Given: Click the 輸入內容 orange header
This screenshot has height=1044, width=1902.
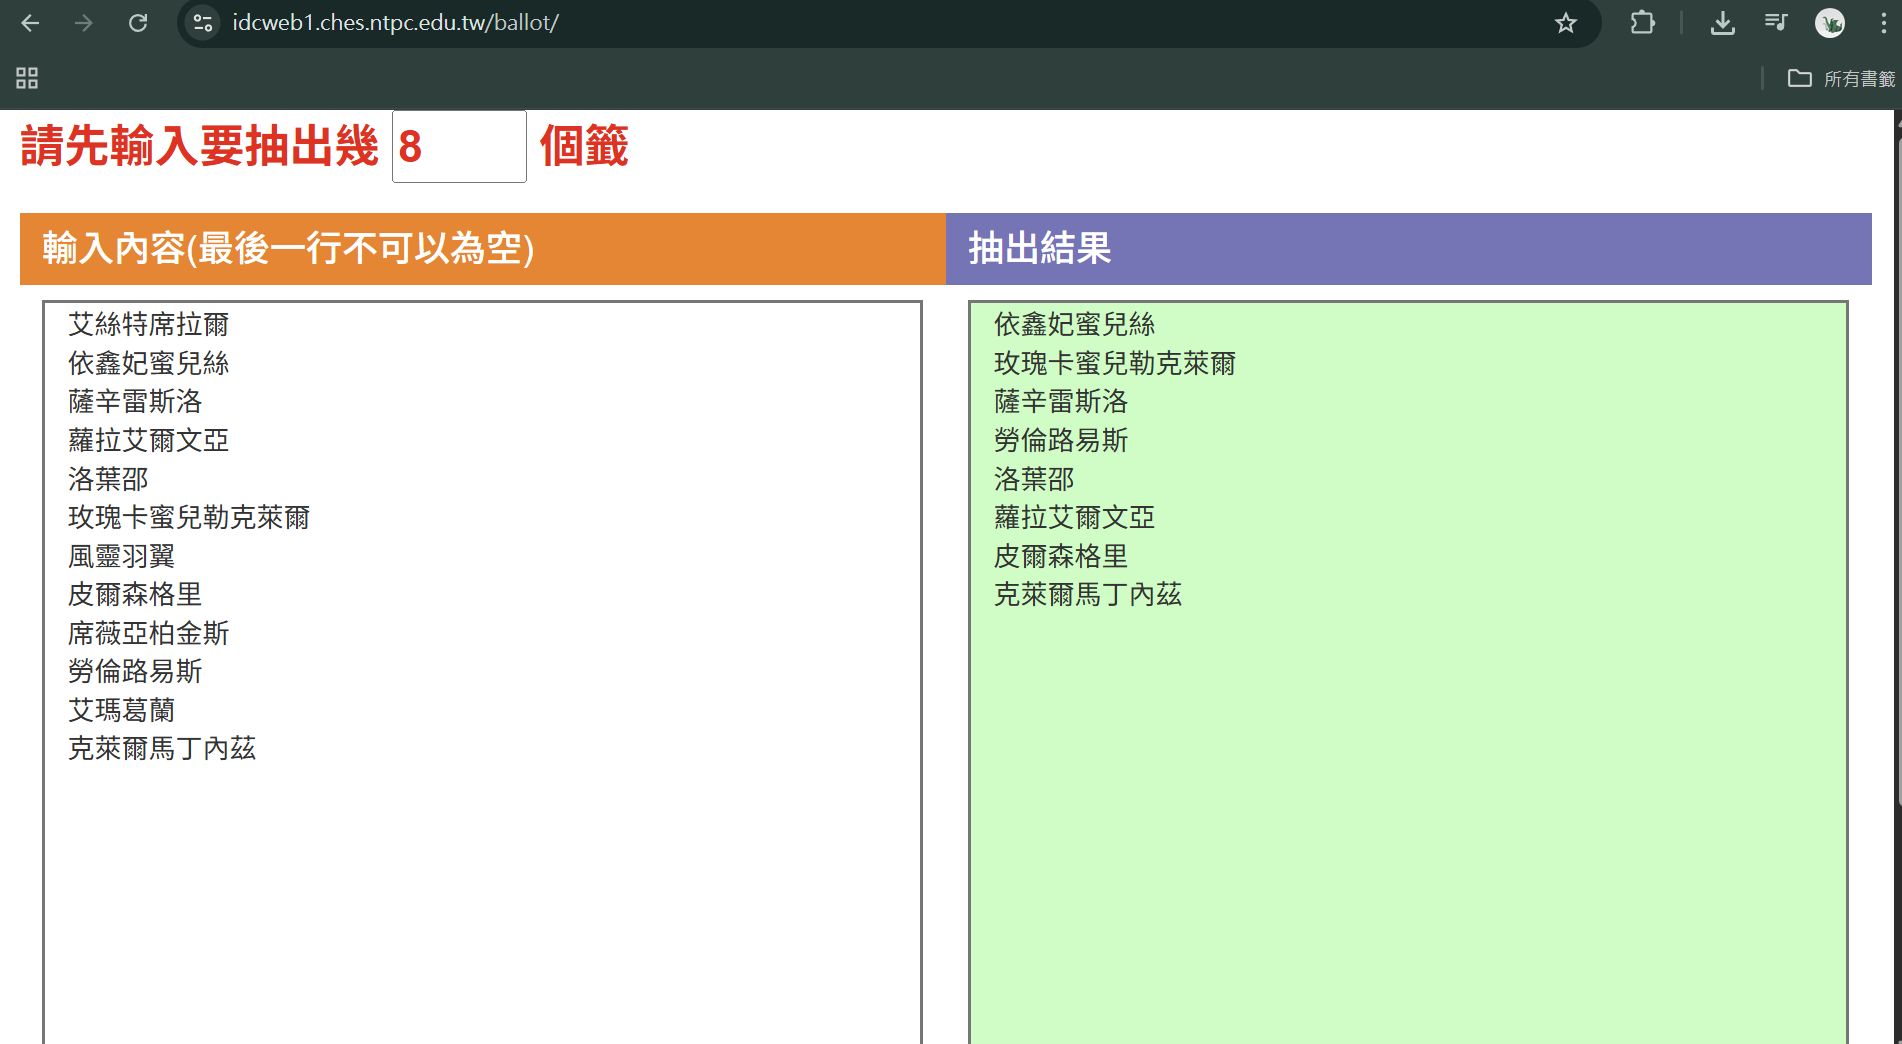Looking at the screenshot, I should (482, 248).
